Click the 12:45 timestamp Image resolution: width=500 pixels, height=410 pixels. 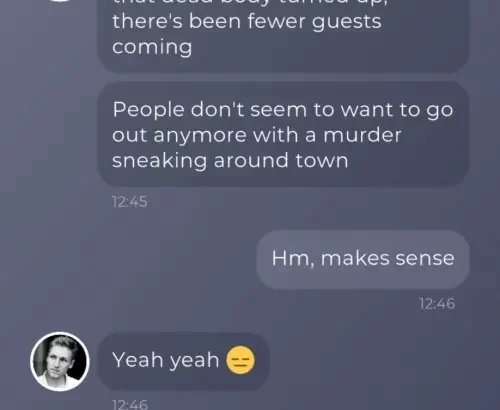(130, 202)
